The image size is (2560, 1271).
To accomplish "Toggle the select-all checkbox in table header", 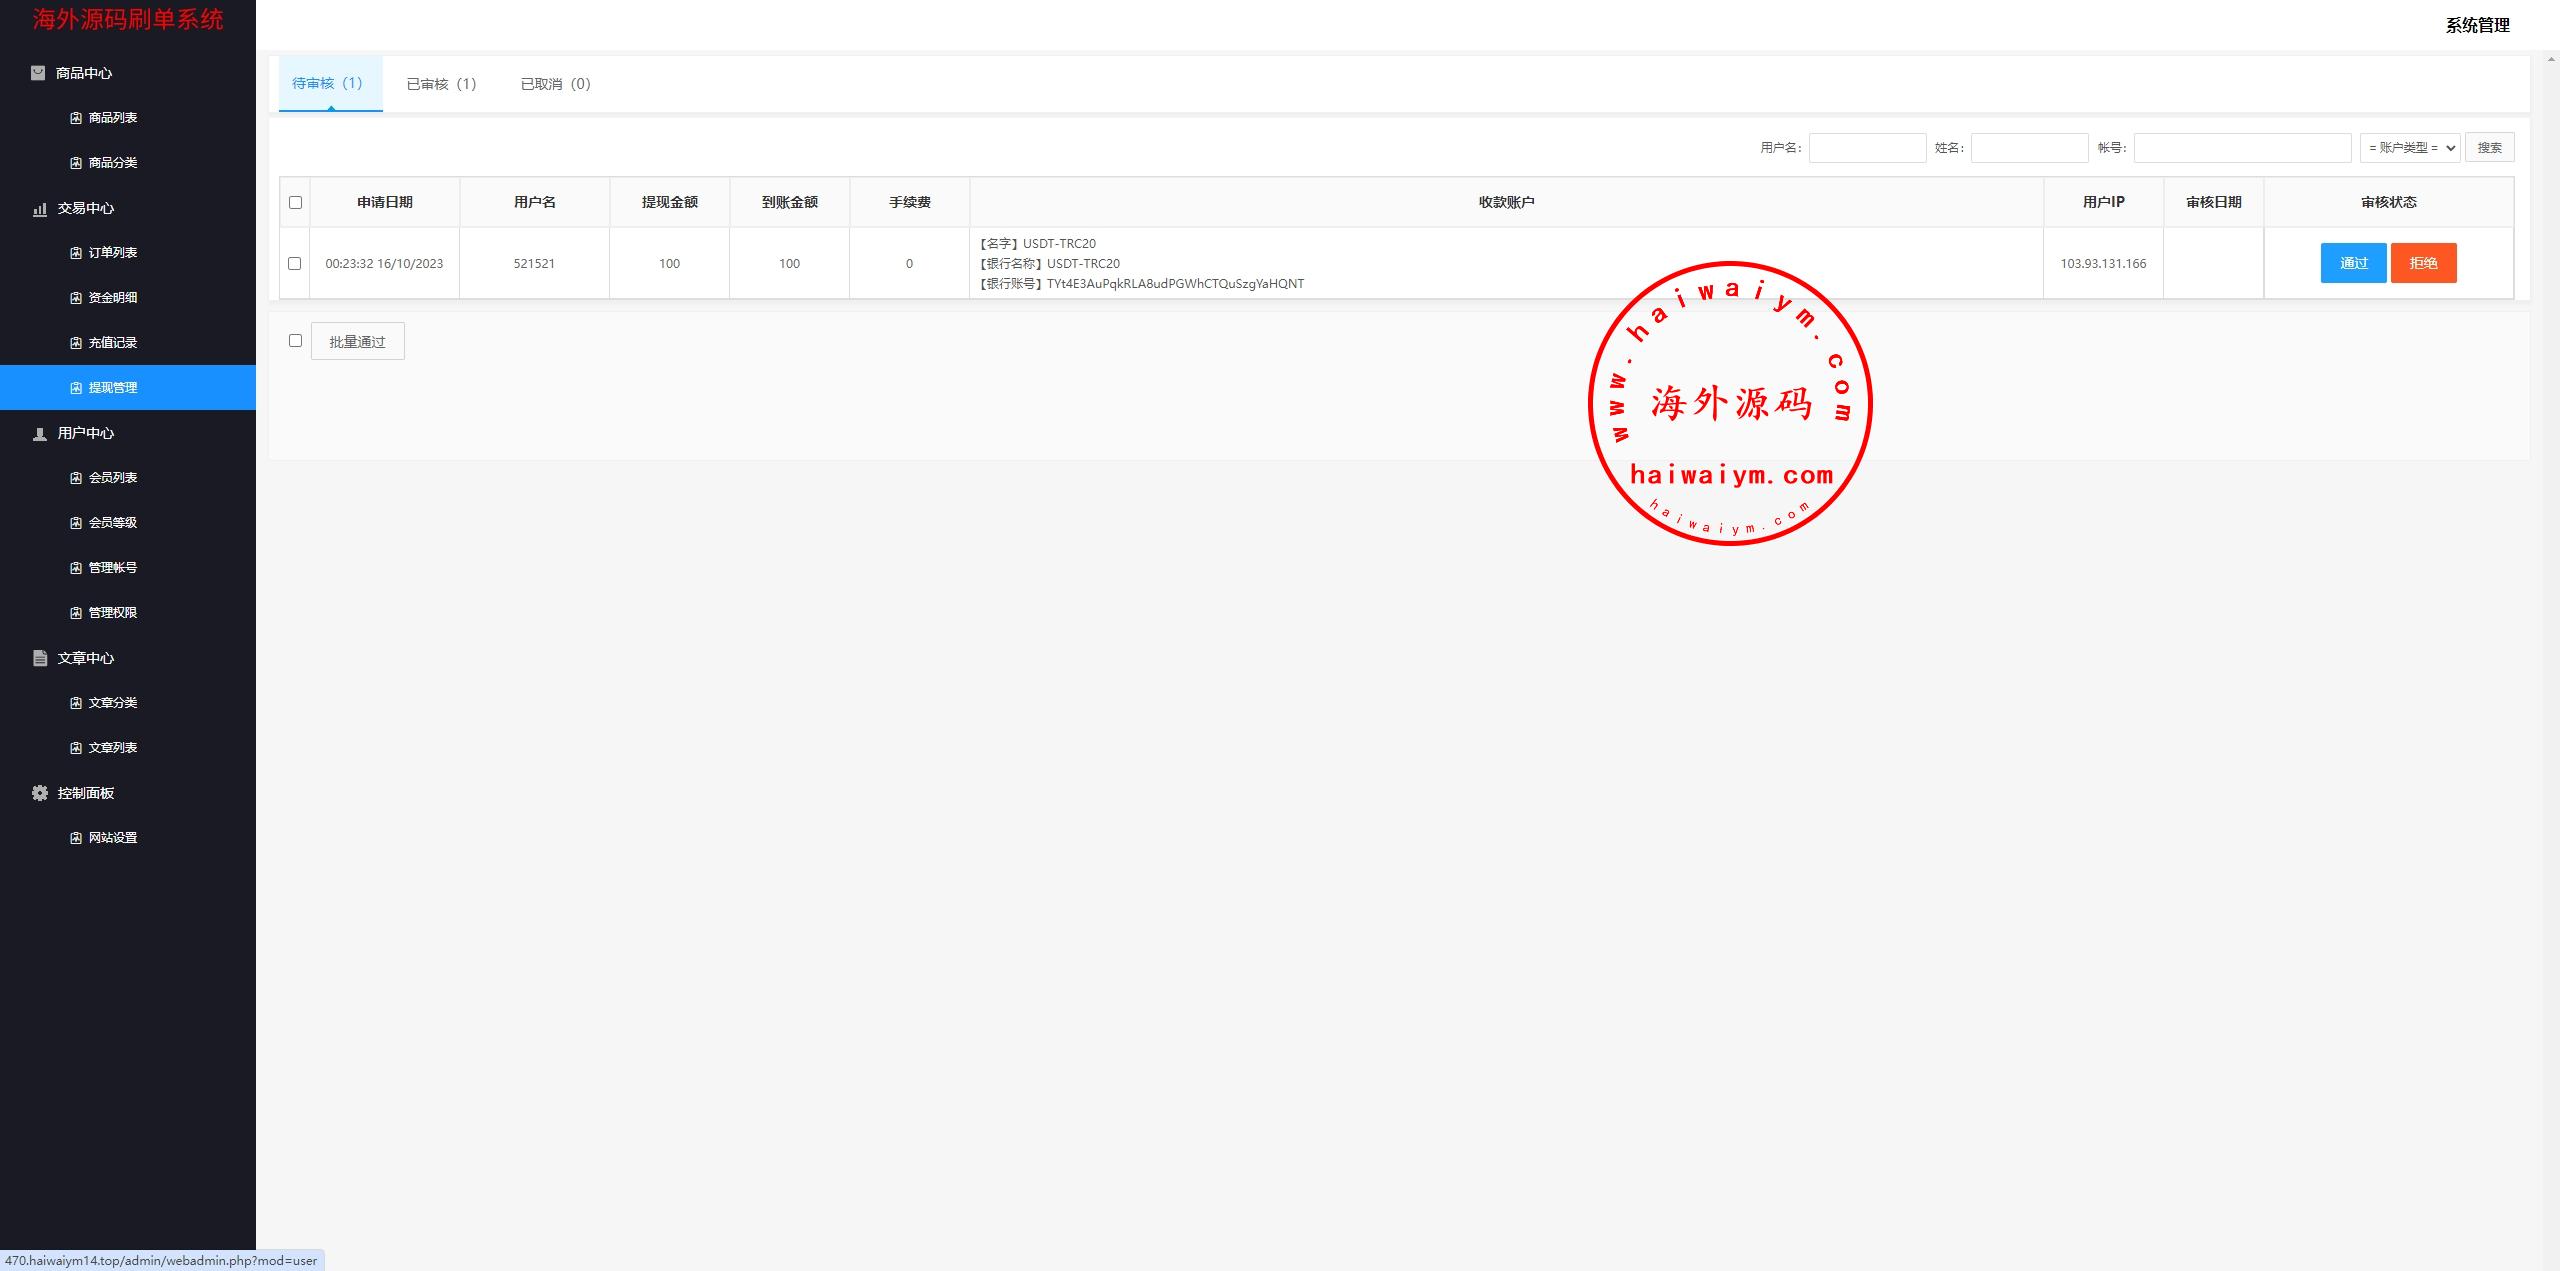I will pyautogui.click(x=295, y=203).
